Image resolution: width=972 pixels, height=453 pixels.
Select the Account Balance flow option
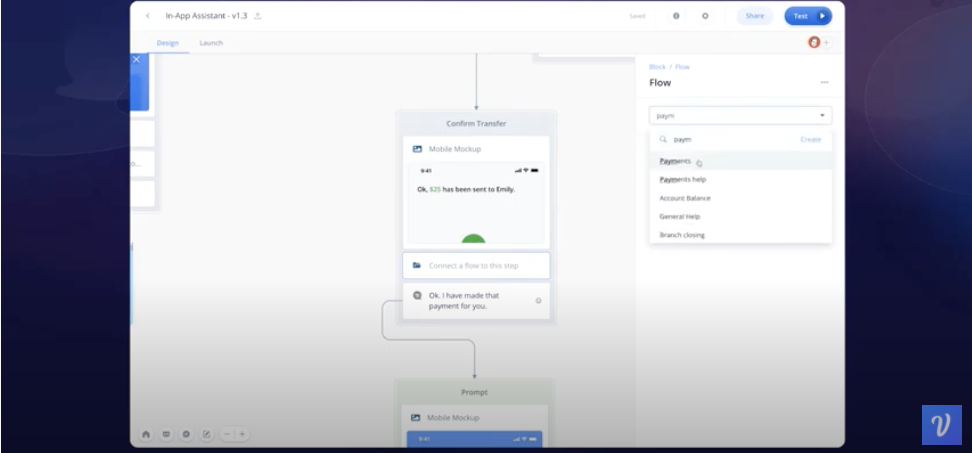(x=740, y=198)
